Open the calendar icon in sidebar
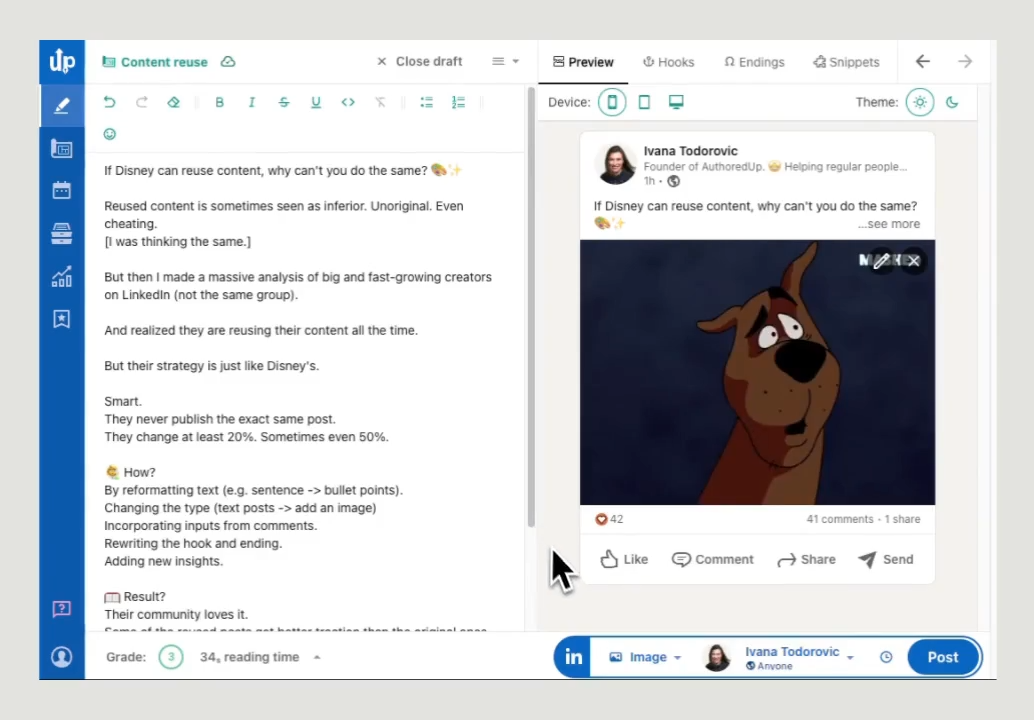The width and height of the screenshot is (1034, 720). click(62, 191)
